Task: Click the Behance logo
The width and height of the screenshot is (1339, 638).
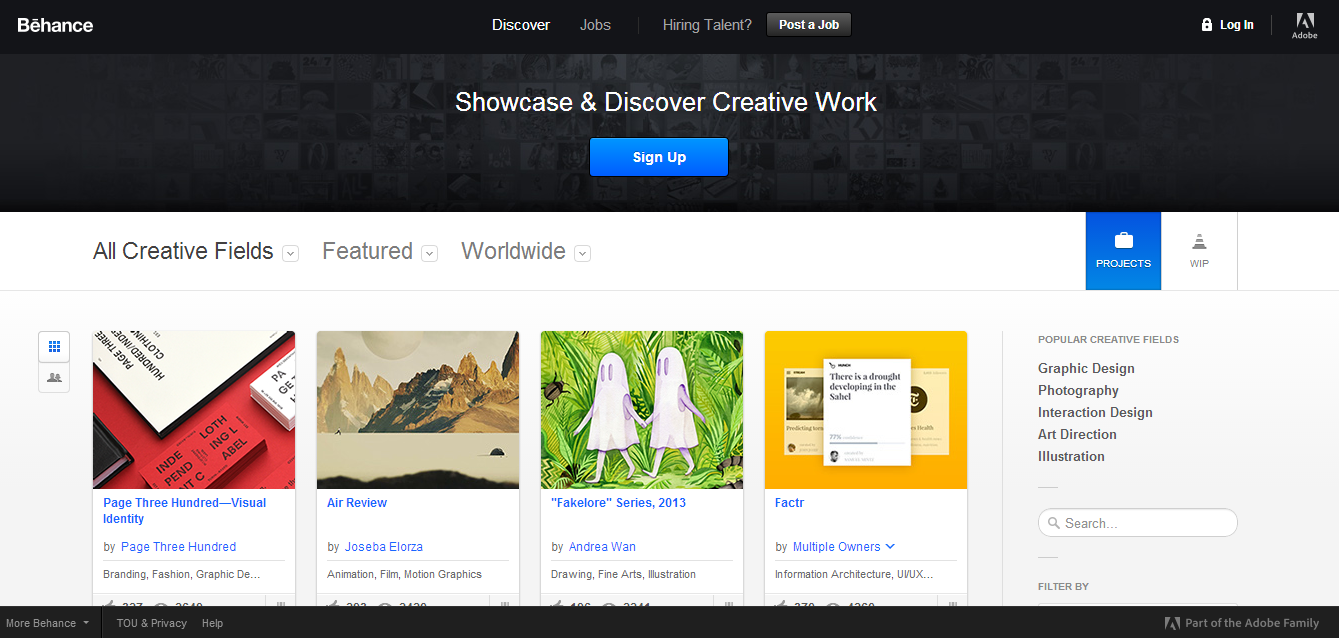Action: (55, 25)
